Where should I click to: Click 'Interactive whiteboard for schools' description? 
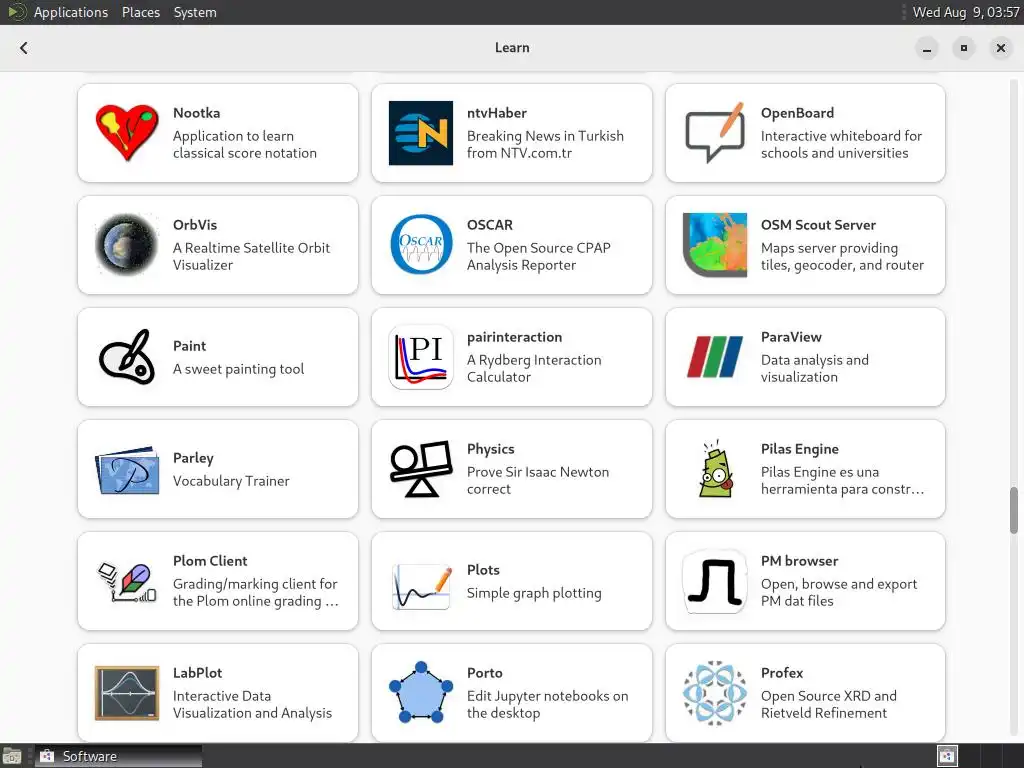click(x=842, y=144)
